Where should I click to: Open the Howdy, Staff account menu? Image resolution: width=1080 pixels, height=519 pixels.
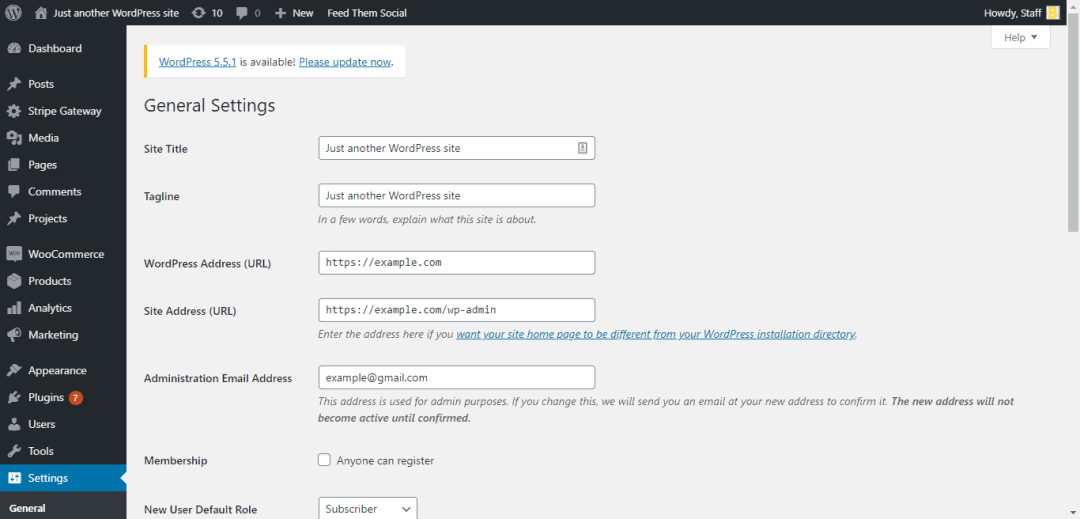1022,13
